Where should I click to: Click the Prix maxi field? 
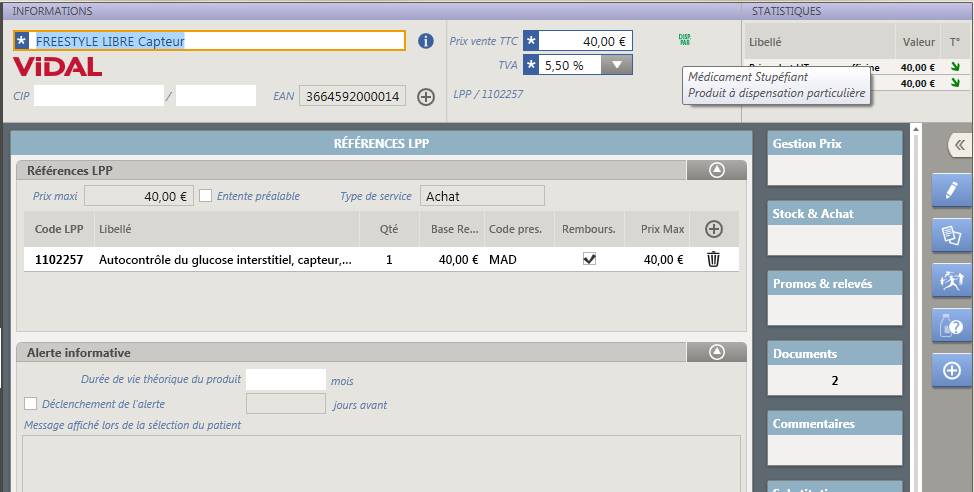[139, 196]
